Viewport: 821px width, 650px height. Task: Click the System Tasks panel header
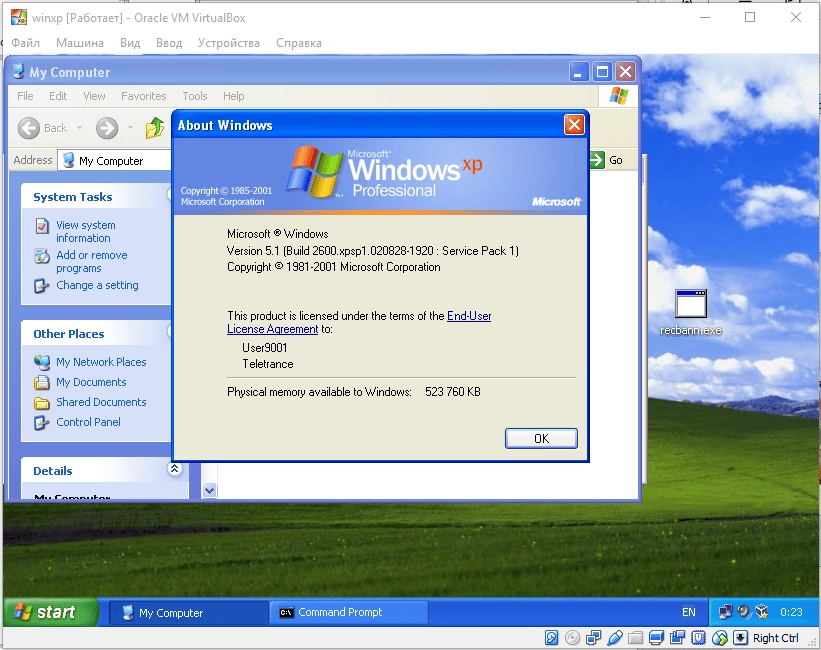coord(97,197)
